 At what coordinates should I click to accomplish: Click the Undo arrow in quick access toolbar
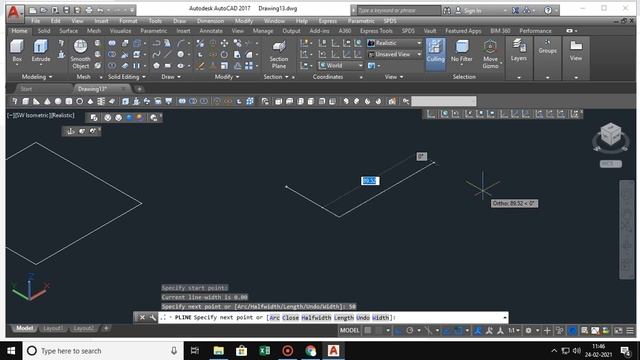tap(100, 10)
